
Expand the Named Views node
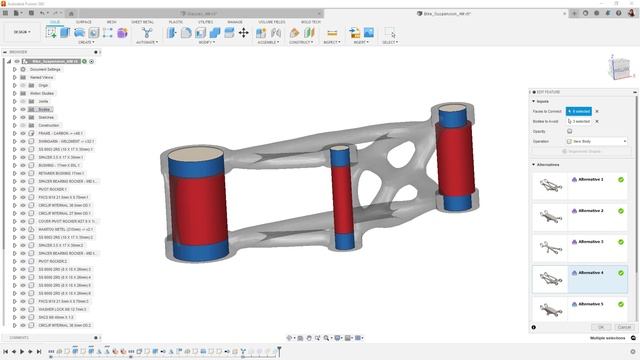click(x=15, y=77)
